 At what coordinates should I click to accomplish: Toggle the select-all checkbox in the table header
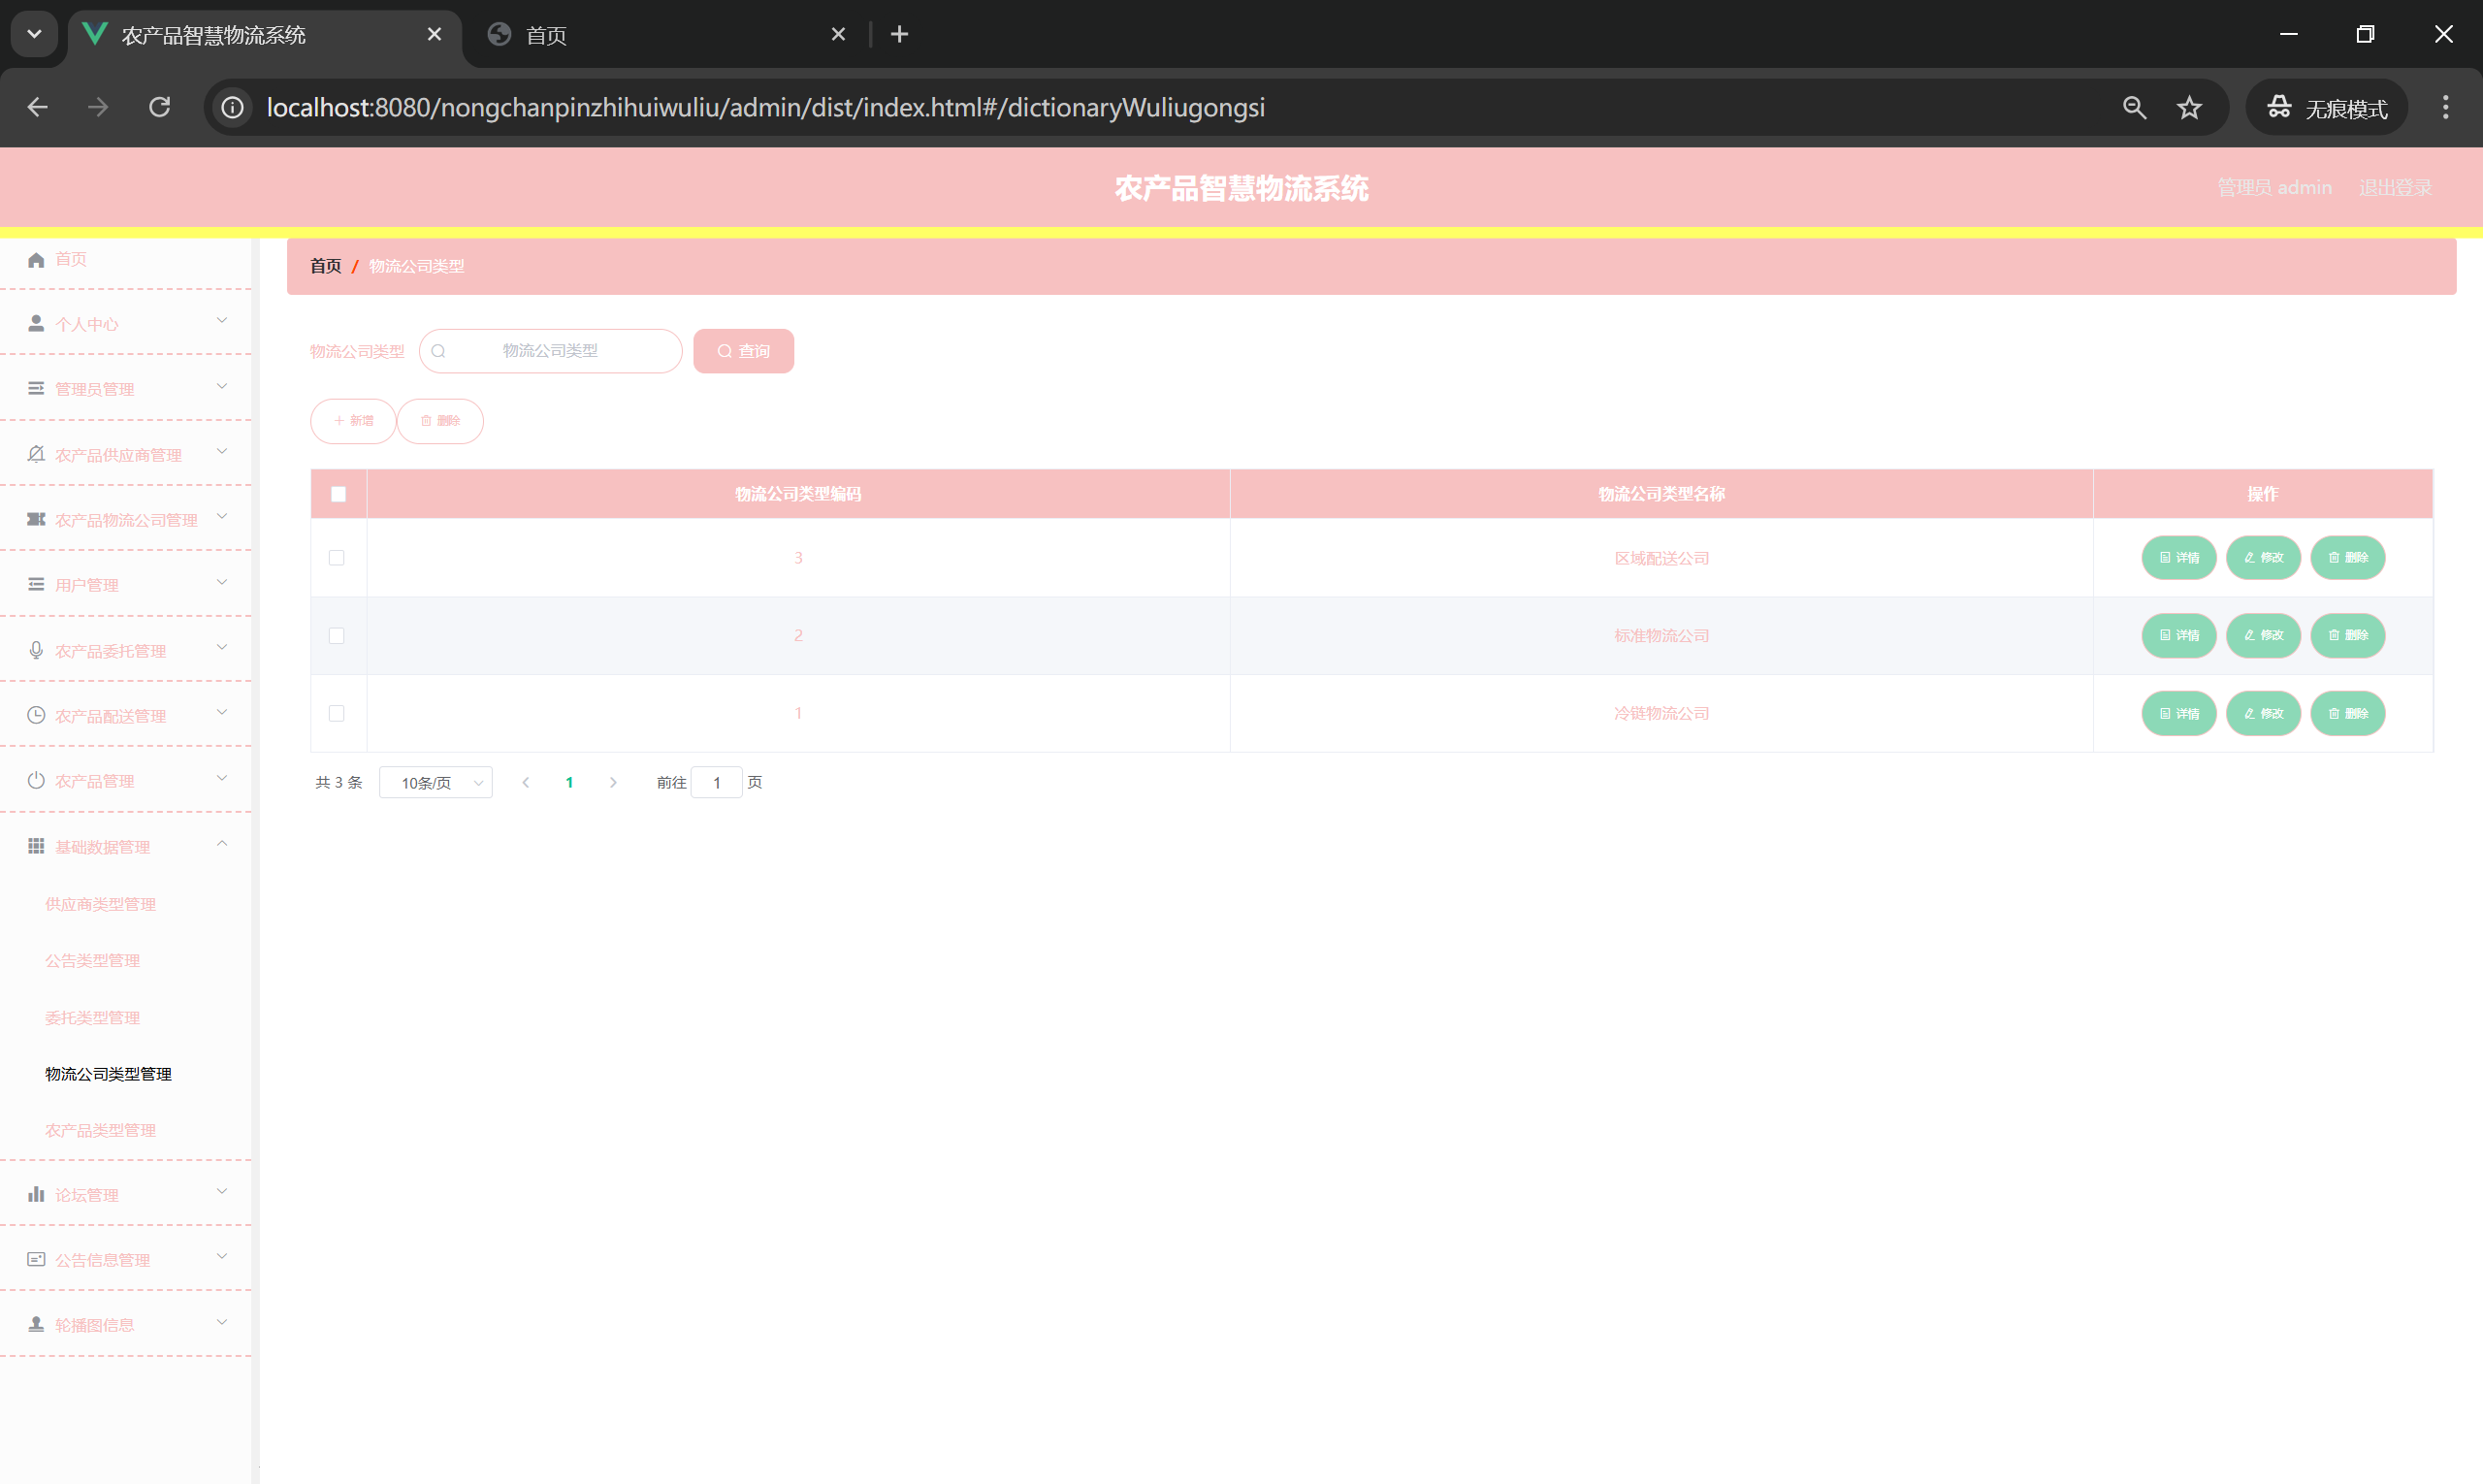(x=338, y=494)
